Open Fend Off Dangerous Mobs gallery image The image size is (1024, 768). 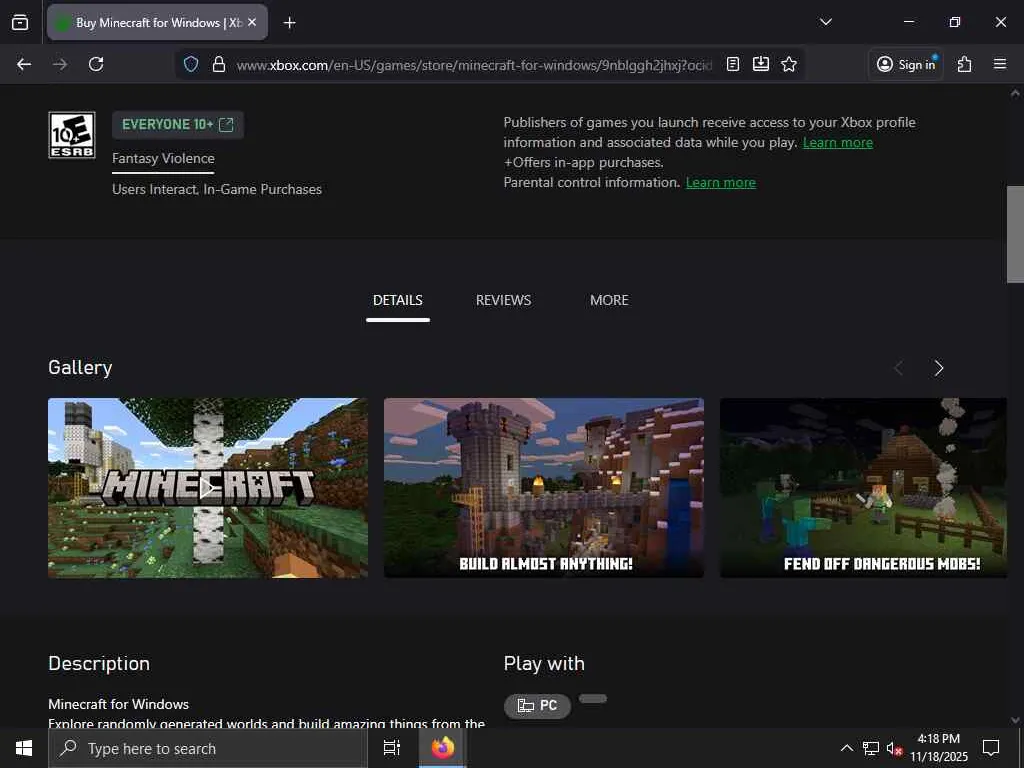click(x=863, y=488)
